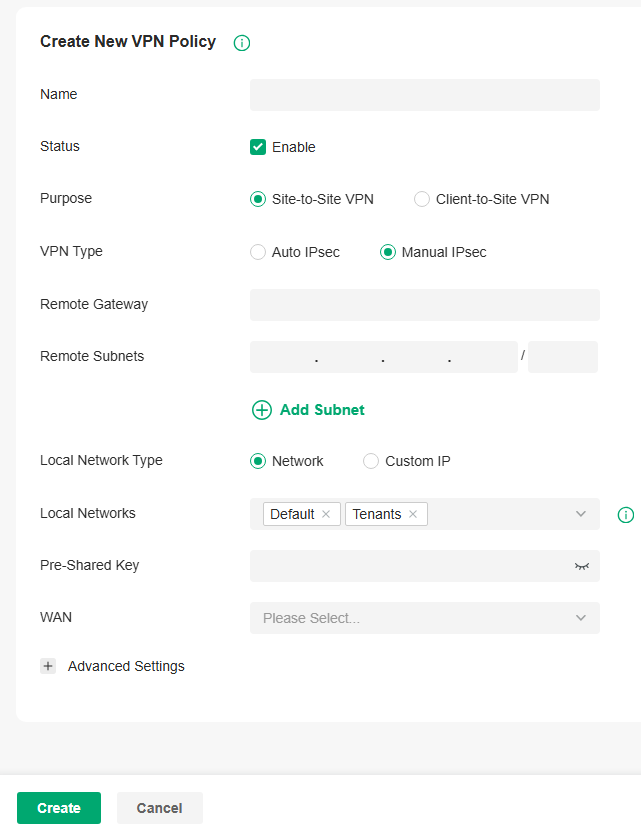The width and height of the screenshot is (641, 830).
Task: Remove the Tenants network tag
Action: pos(412,513)
